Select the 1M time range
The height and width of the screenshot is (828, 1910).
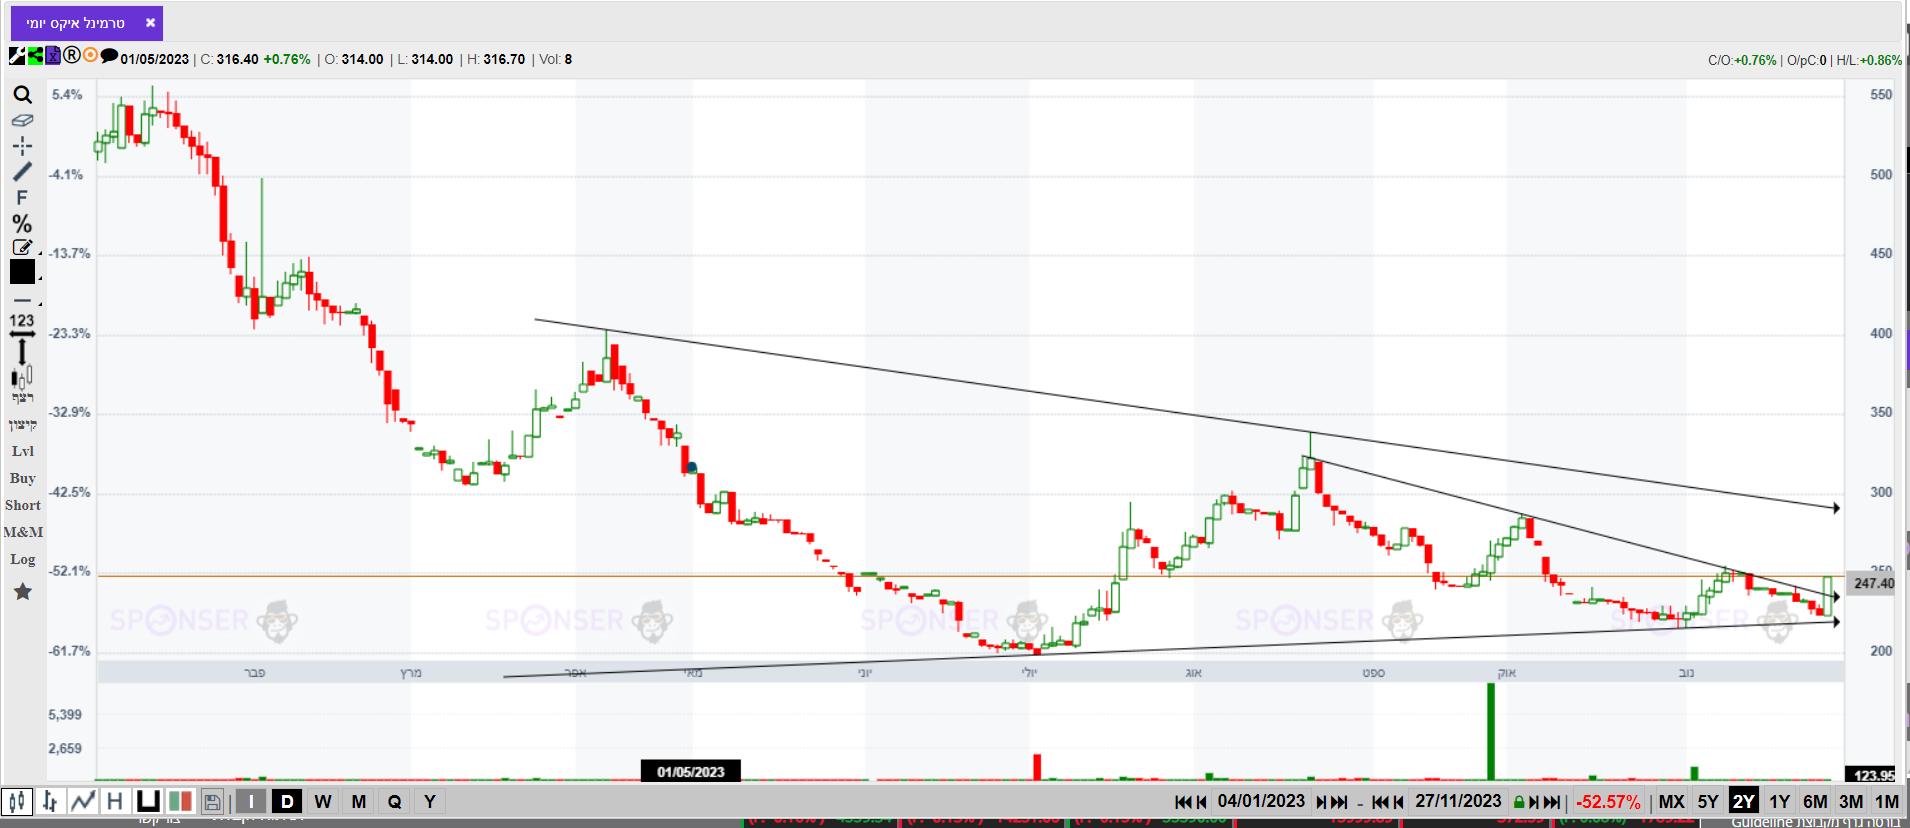tap(1887, 801)
